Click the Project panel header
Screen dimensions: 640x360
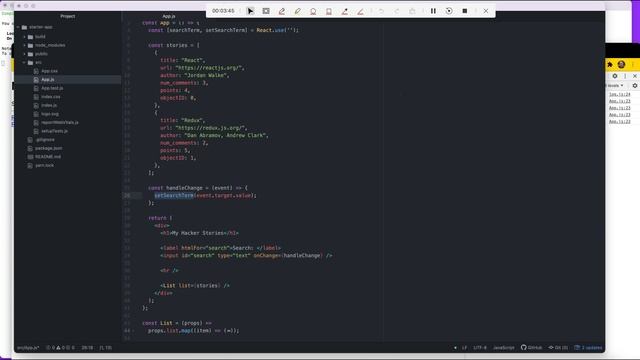pos(68,16)
